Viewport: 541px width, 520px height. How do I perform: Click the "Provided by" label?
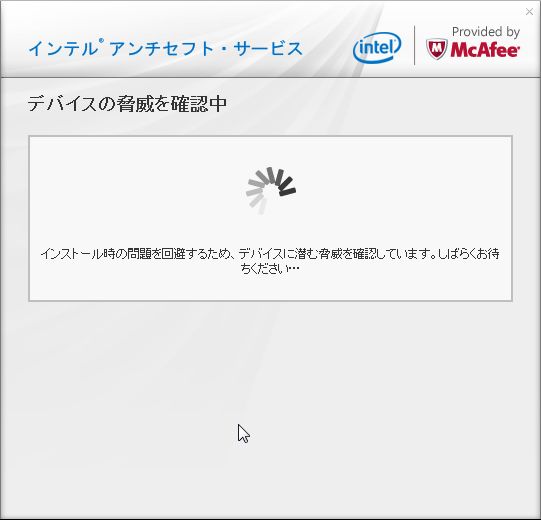click(486, 32)
